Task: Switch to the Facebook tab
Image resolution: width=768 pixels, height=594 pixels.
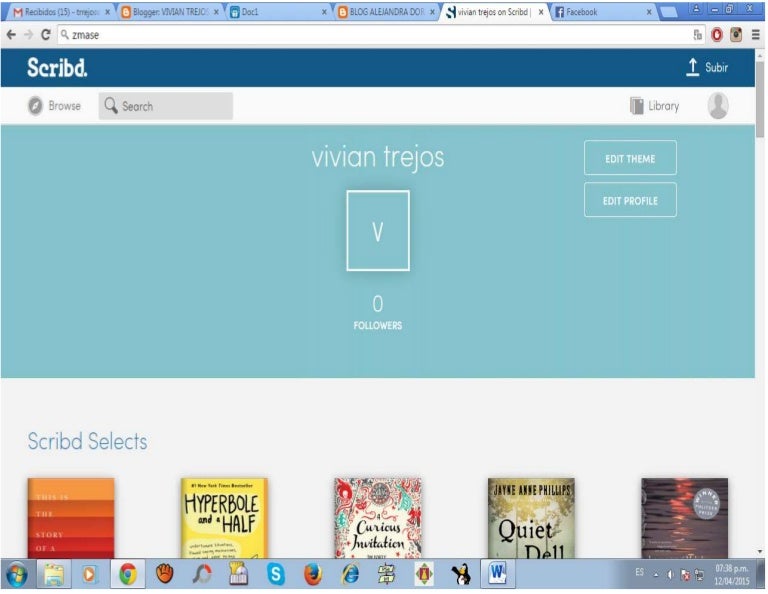Action: [602, 12]
